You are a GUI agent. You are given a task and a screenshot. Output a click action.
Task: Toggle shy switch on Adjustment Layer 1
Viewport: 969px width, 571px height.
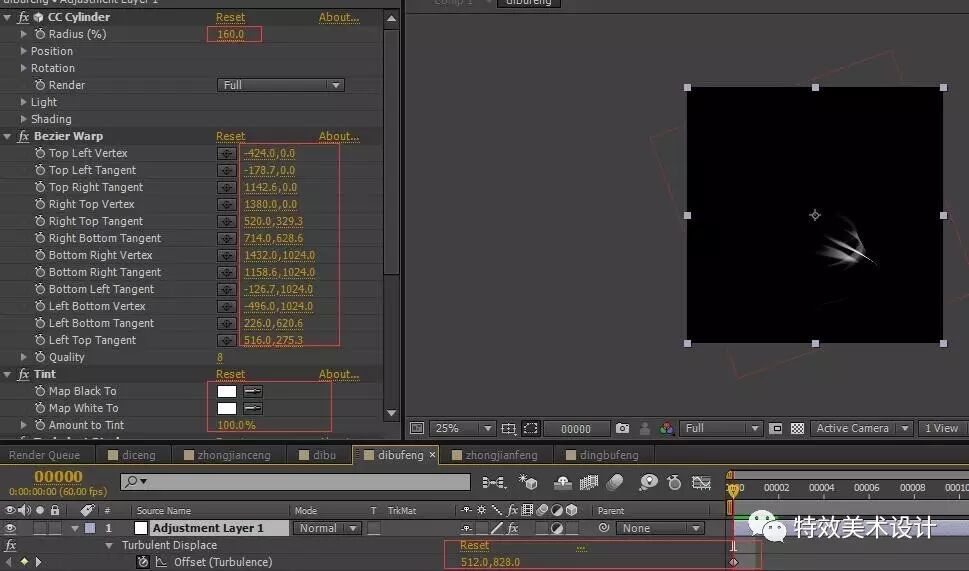click(467, 528)
